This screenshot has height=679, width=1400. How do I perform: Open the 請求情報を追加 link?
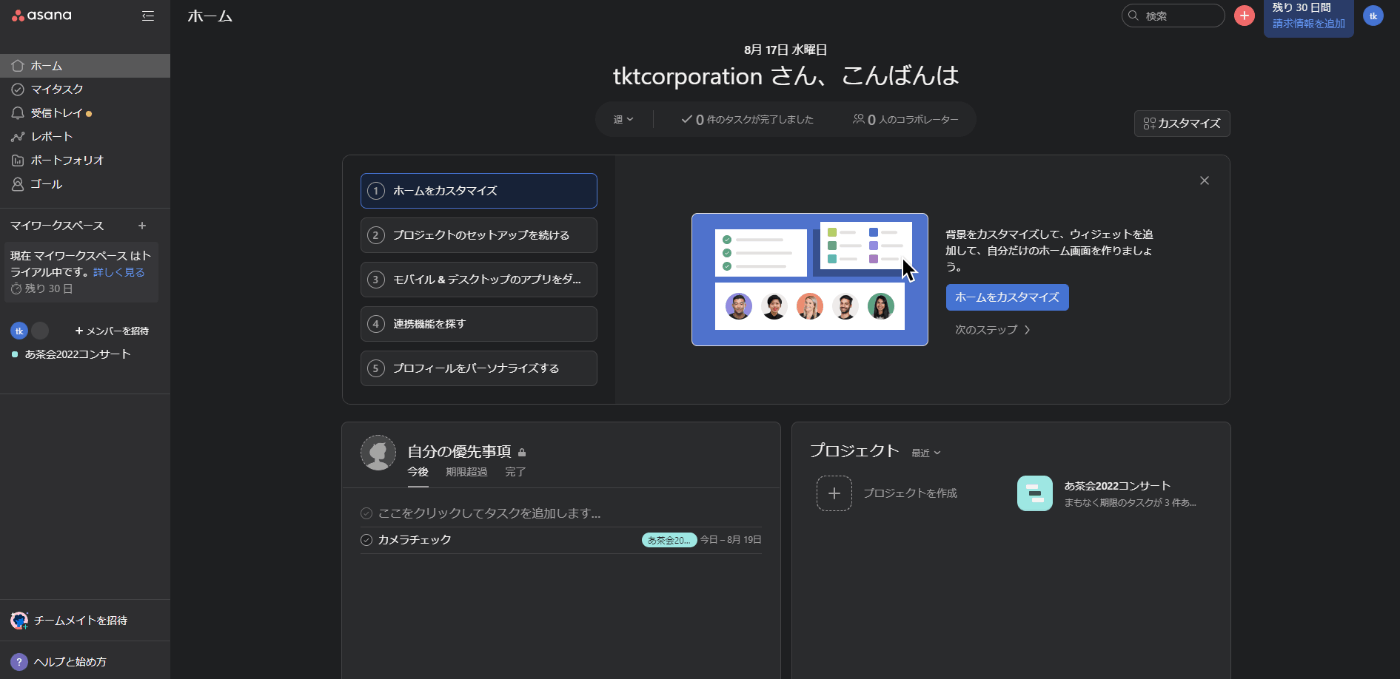pos(1308,23)
